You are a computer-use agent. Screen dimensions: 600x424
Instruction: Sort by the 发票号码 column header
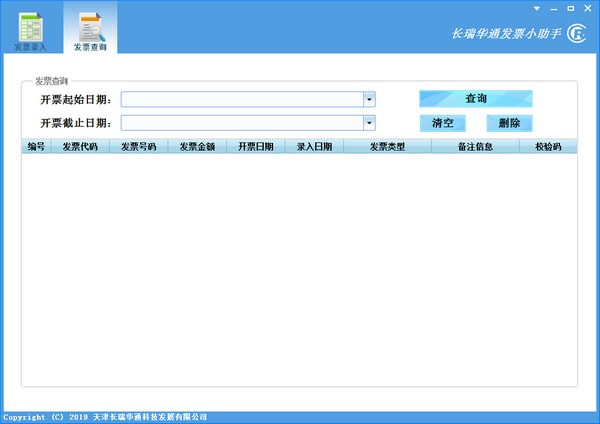point(139,147)
